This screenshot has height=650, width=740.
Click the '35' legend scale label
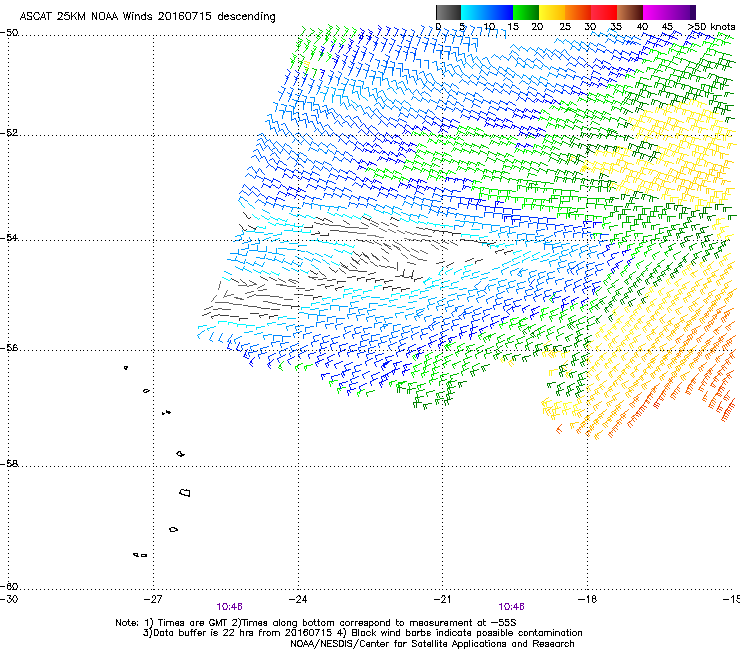coord(616,27)
